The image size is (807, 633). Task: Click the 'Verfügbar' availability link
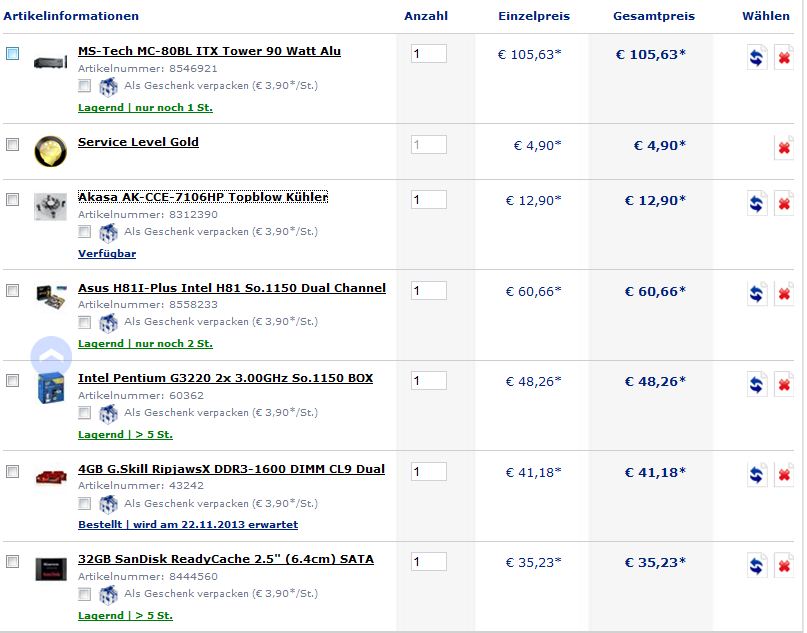(x=107, y=254)
